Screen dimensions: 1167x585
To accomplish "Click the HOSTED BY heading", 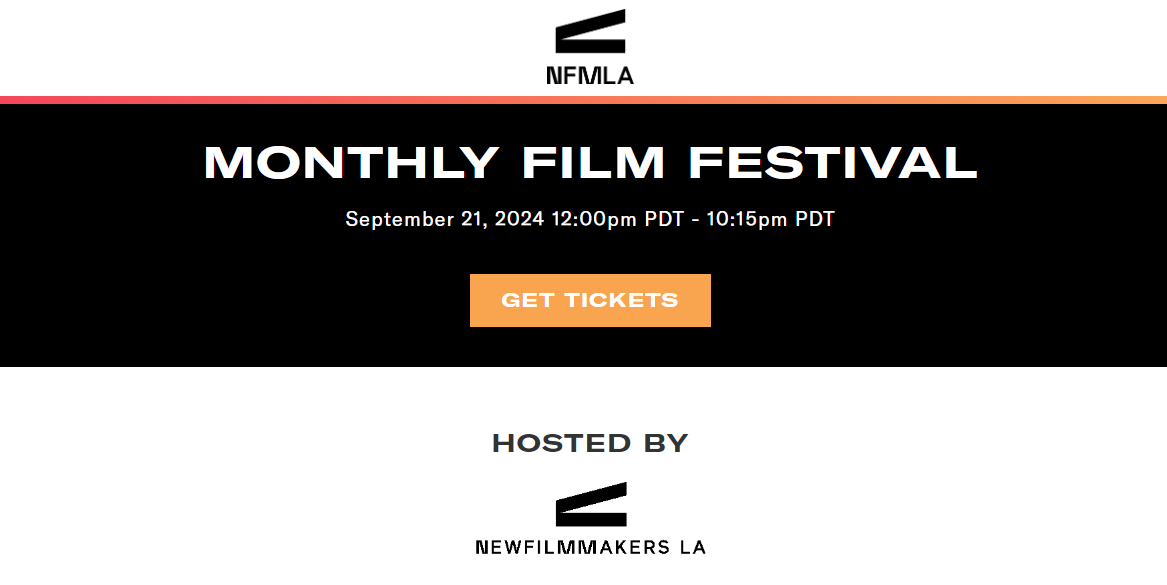I will (590, 444).
